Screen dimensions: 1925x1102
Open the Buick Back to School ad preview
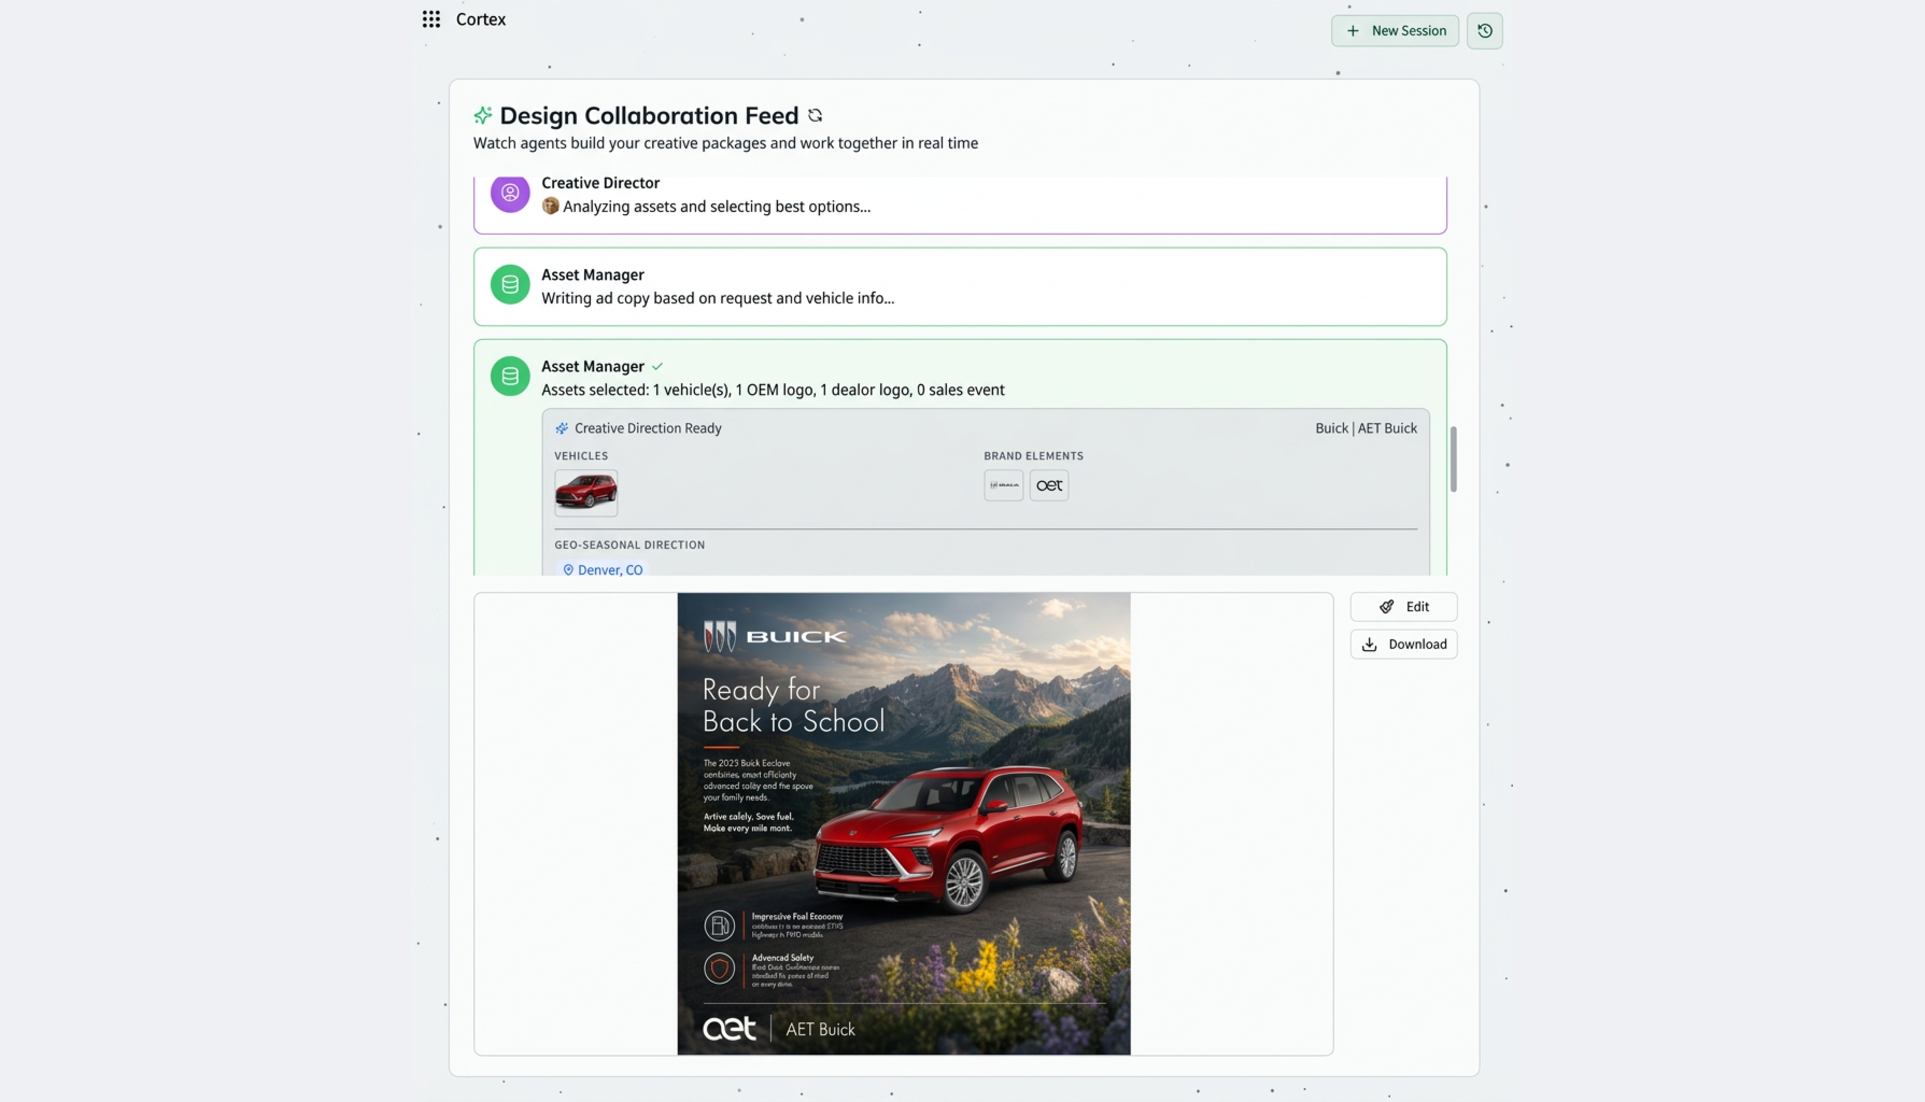[x=903, y=824]
